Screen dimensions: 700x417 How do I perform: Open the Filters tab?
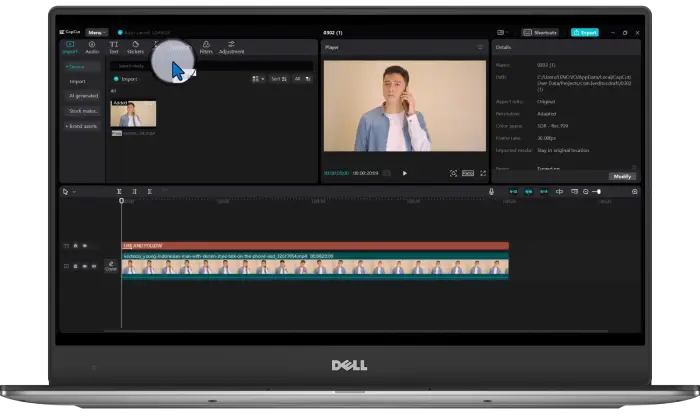tap(206, 47)
